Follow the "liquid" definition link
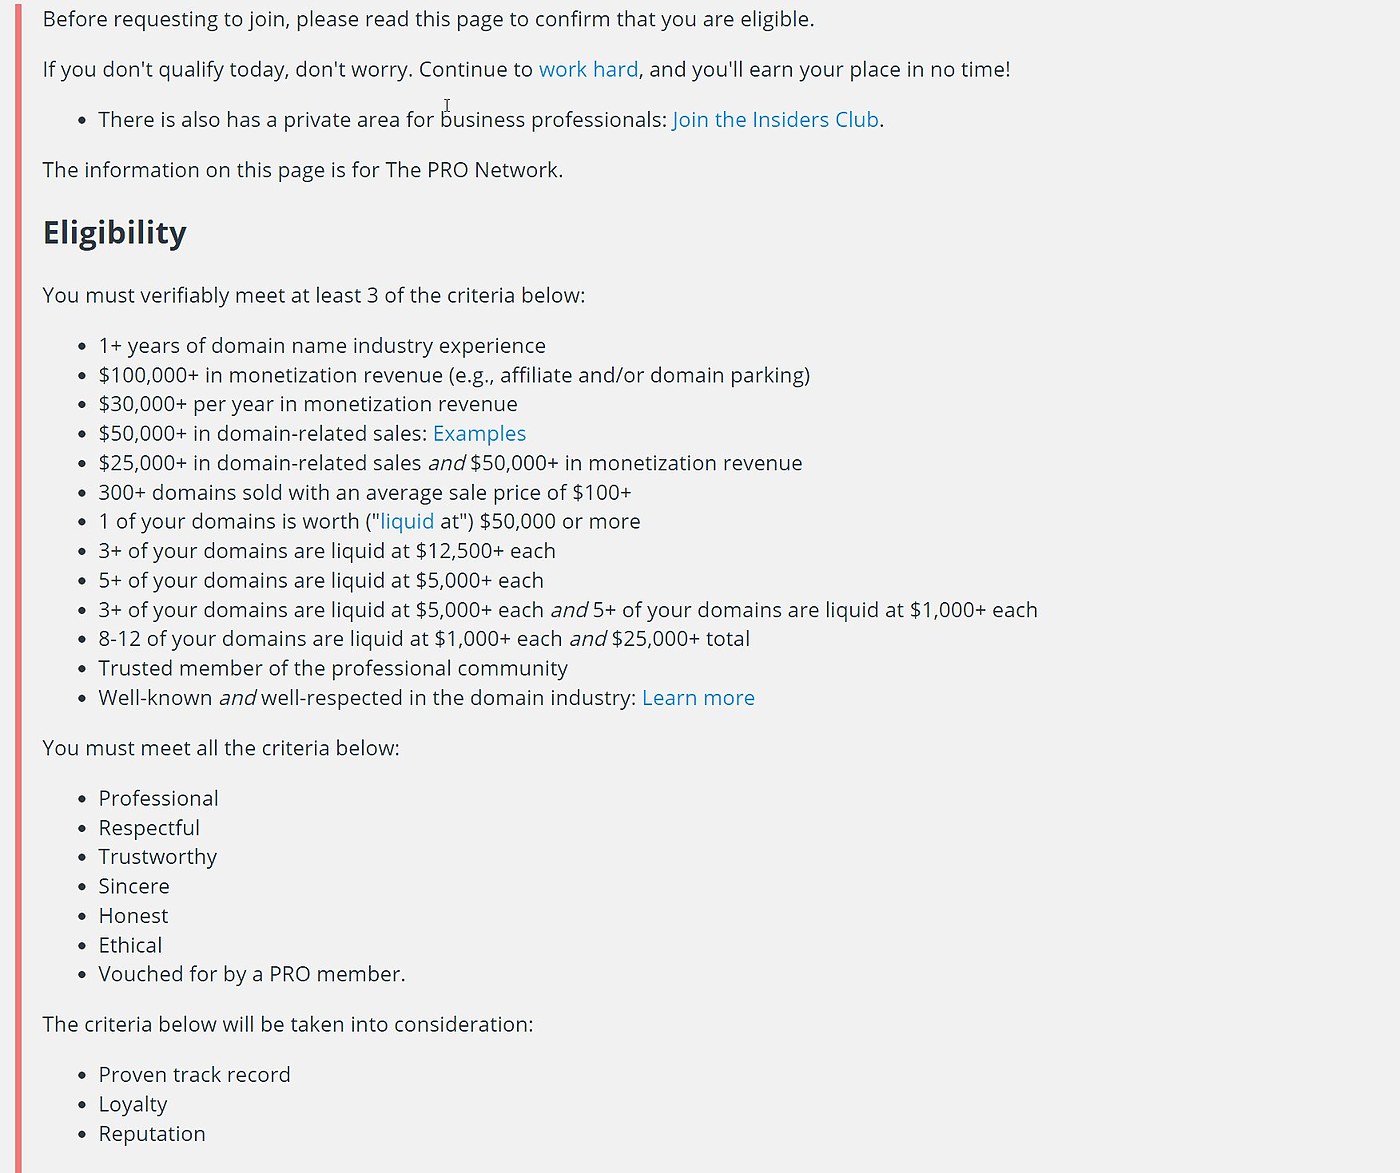1400x1173 pixels. coord(407,522)
